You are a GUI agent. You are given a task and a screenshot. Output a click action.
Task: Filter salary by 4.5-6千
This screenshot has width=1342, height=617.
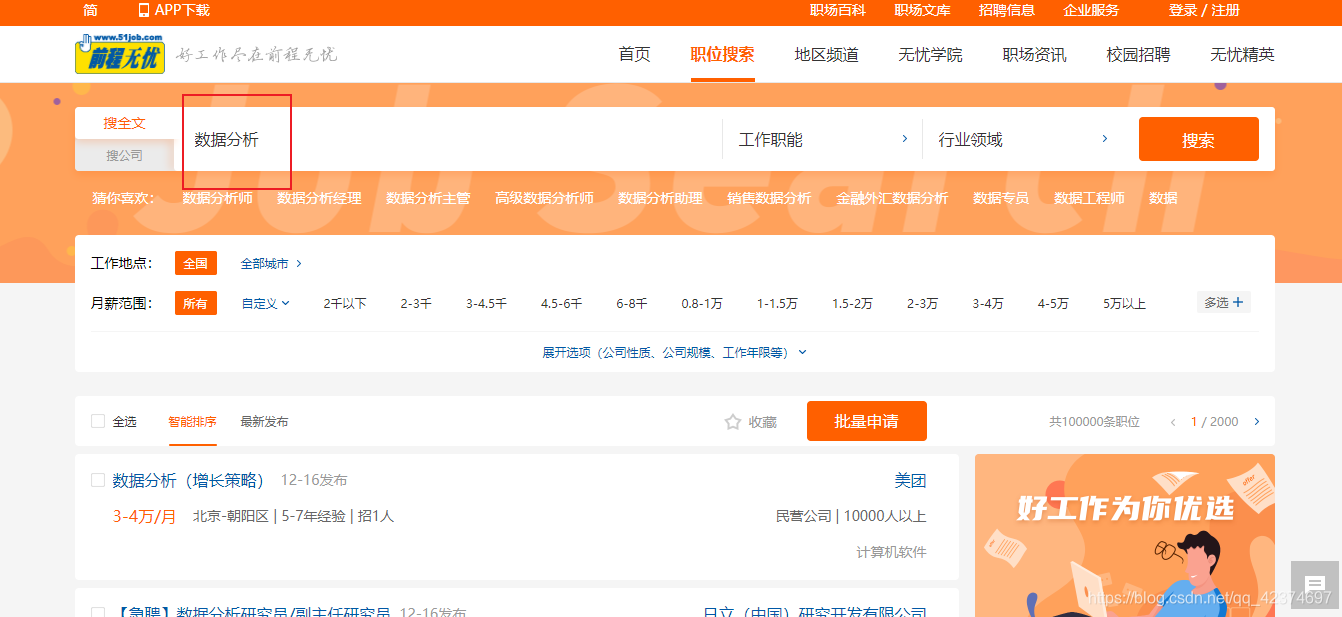[561, 303]
